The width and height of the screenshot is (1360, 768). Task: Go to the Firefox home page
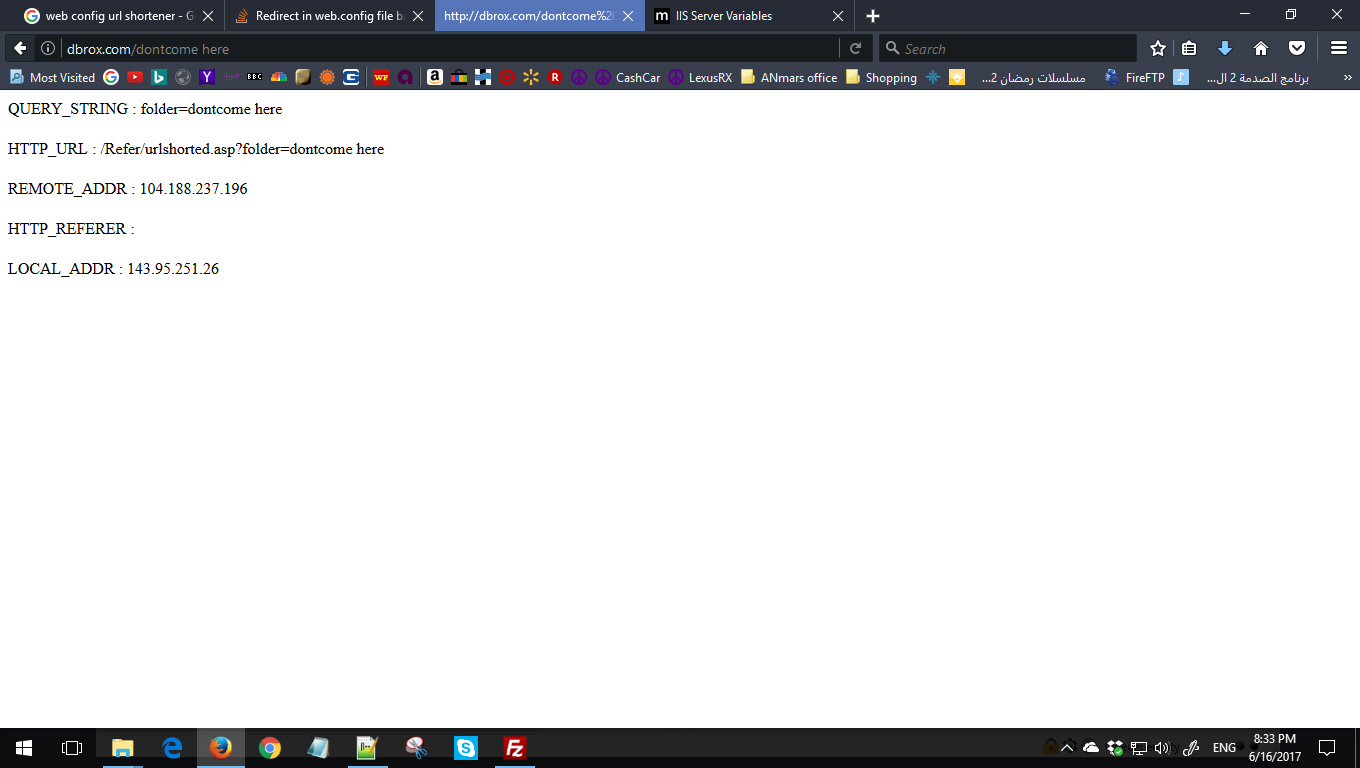point(1261,48)
